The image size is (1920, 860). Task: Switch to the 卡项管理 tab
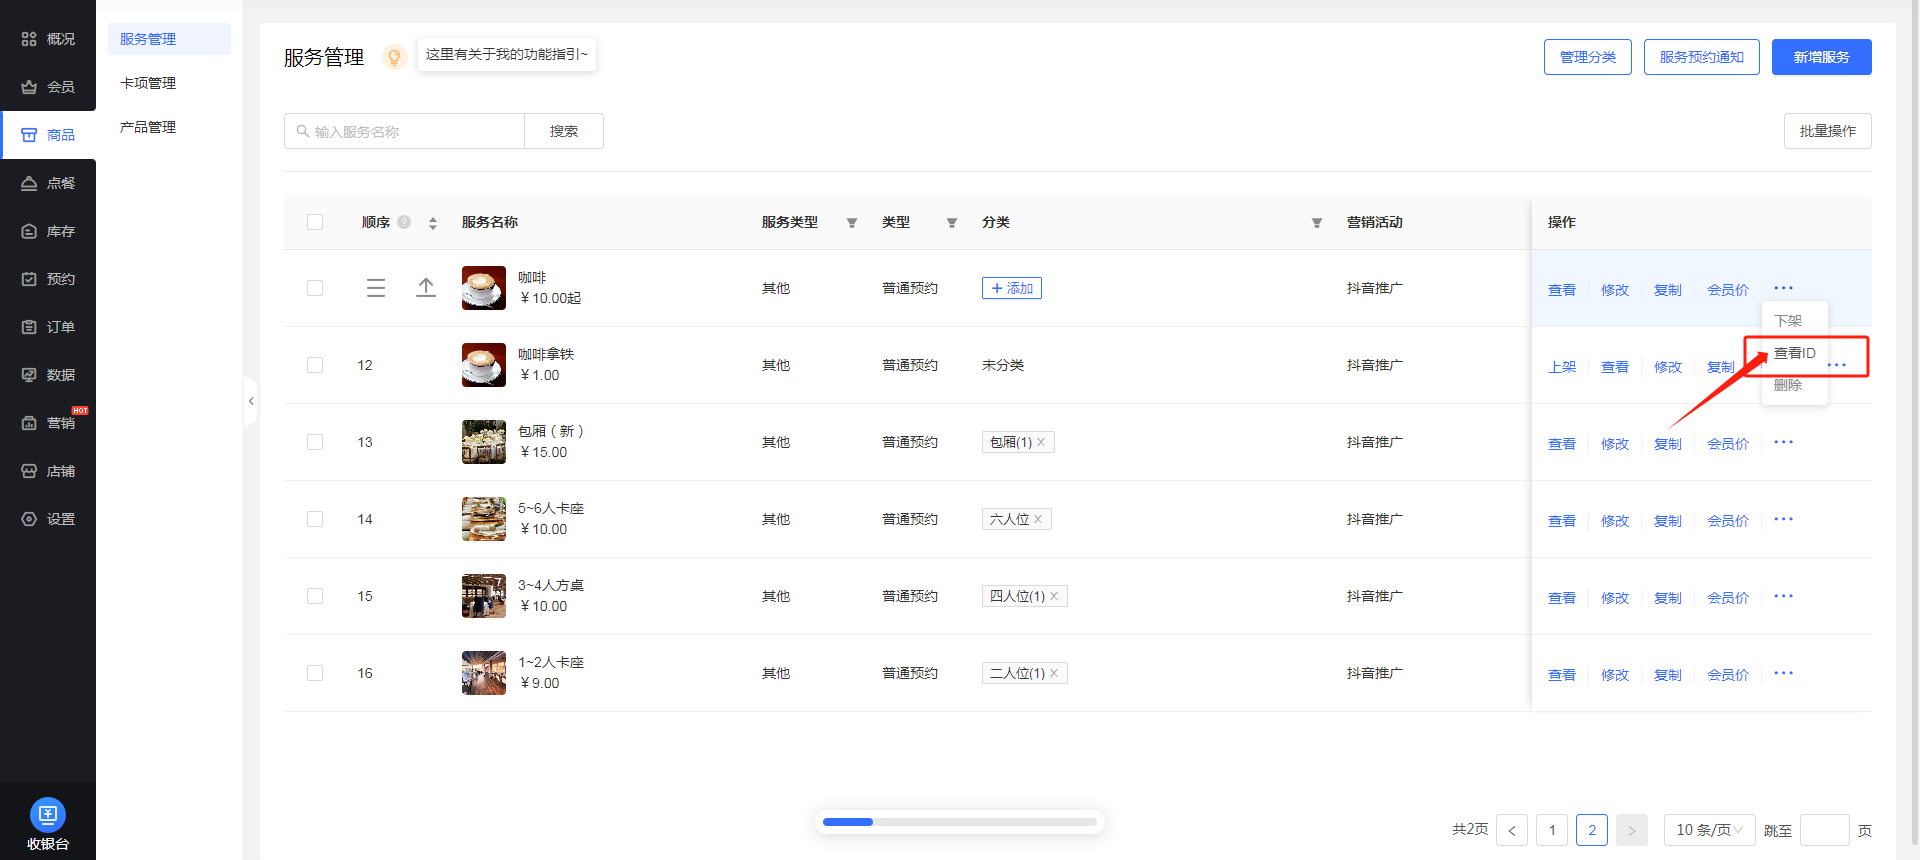pos(148,83)
